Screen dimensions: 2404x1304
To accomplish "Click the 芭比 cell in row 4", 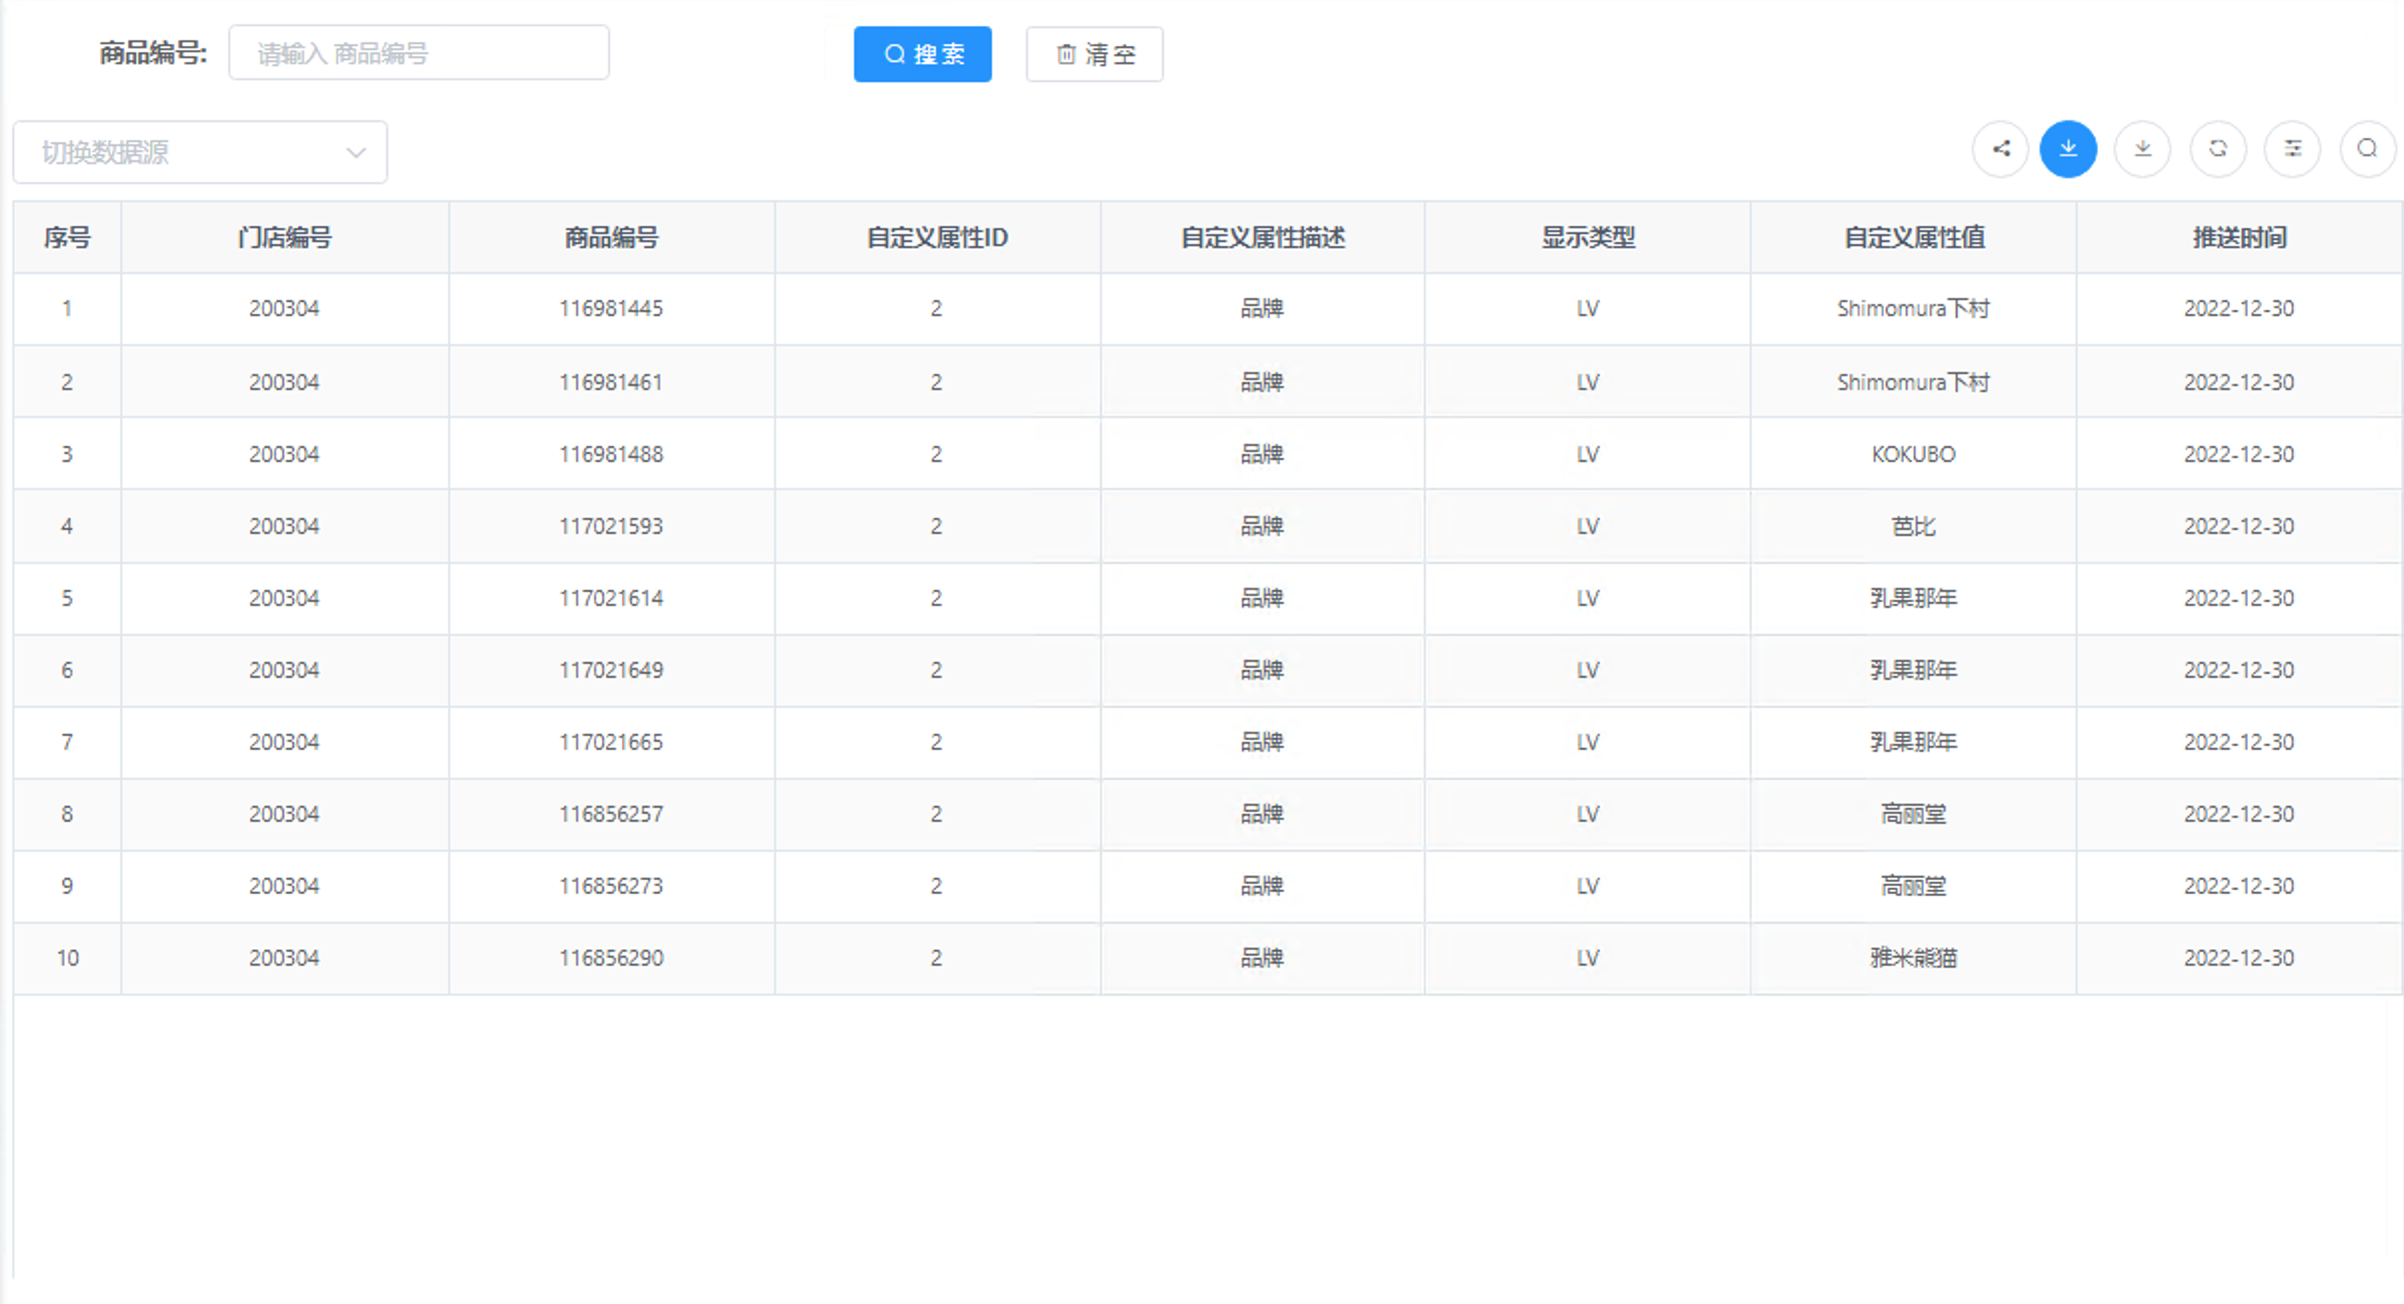I will [1913, 526].
